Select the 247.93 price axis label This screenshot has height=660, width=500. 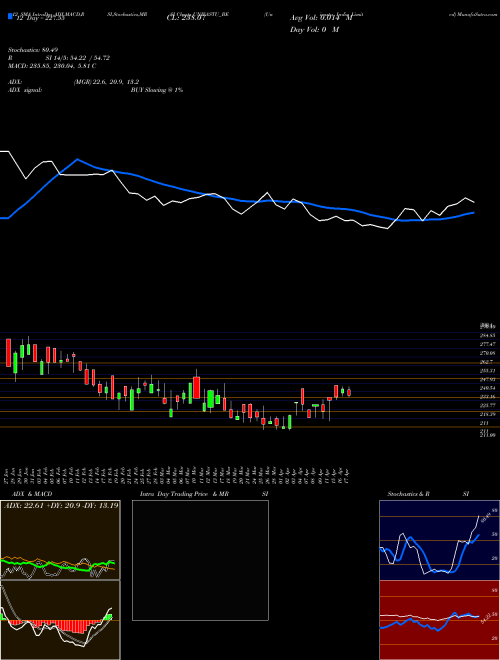pyautogui.click(x=488, y=379)
